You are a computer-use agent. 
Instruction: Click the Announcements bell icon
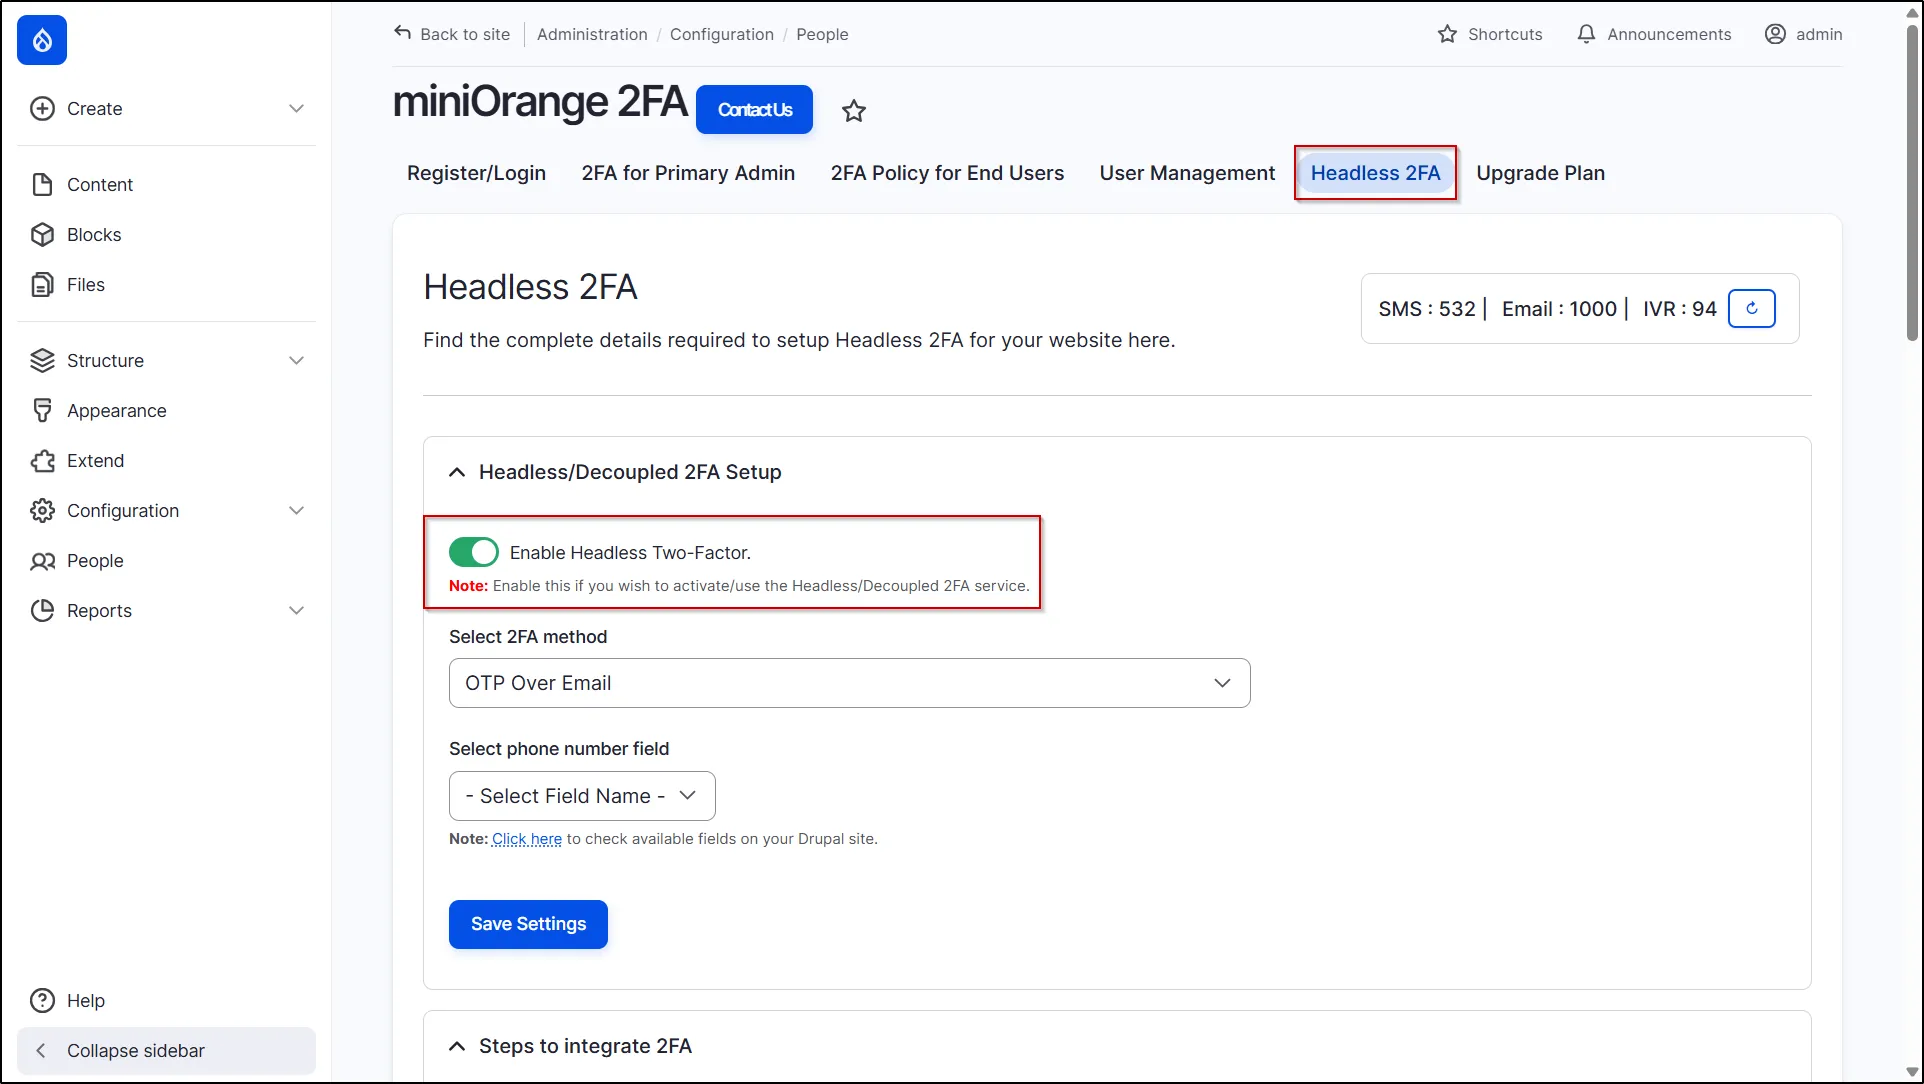point(1586,34)
